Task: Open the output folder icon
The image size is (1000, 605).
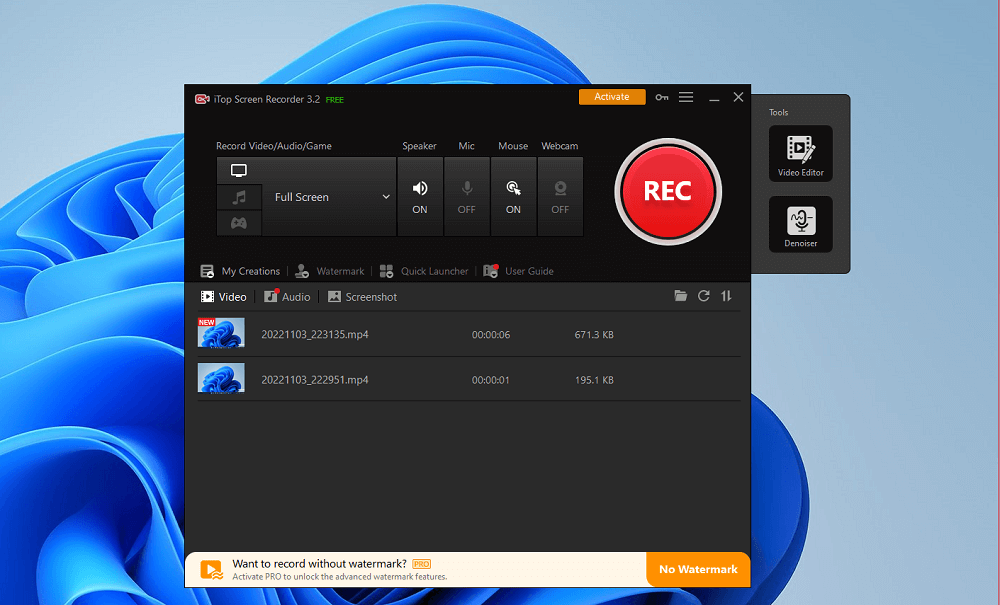Action: [x=681, y=296]
